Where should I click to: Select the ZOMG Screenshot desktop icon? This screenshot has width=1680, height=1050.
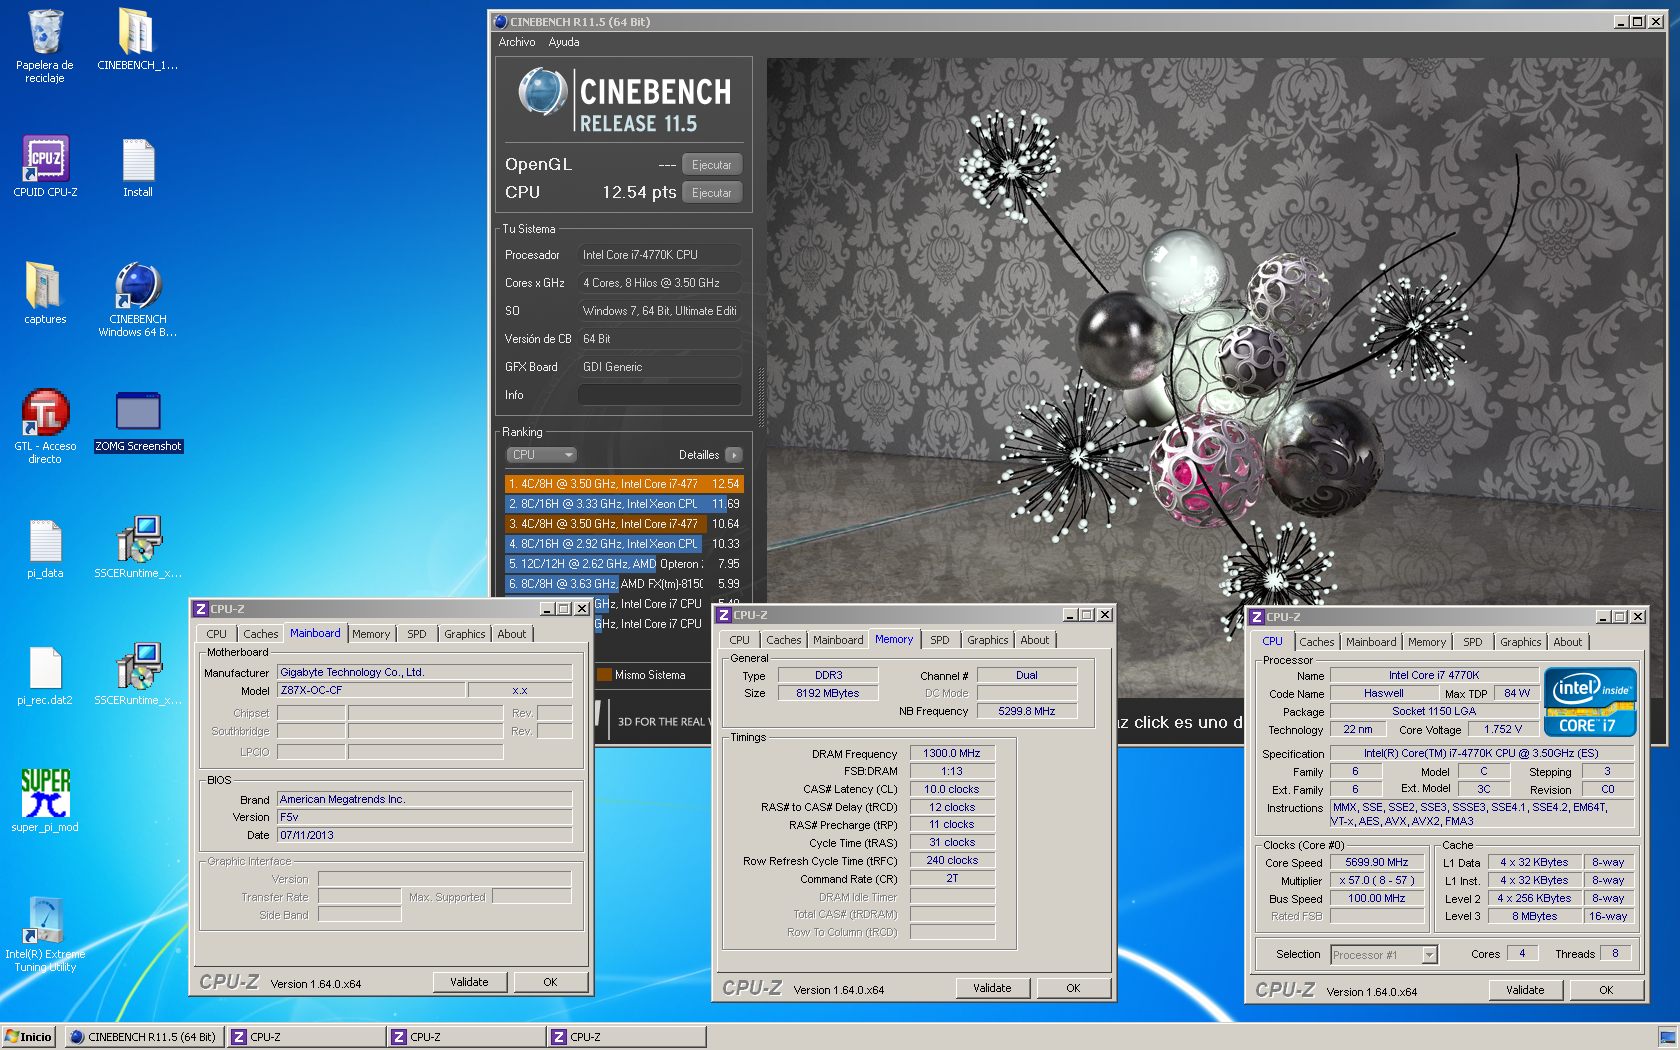[x=138, y=420]
